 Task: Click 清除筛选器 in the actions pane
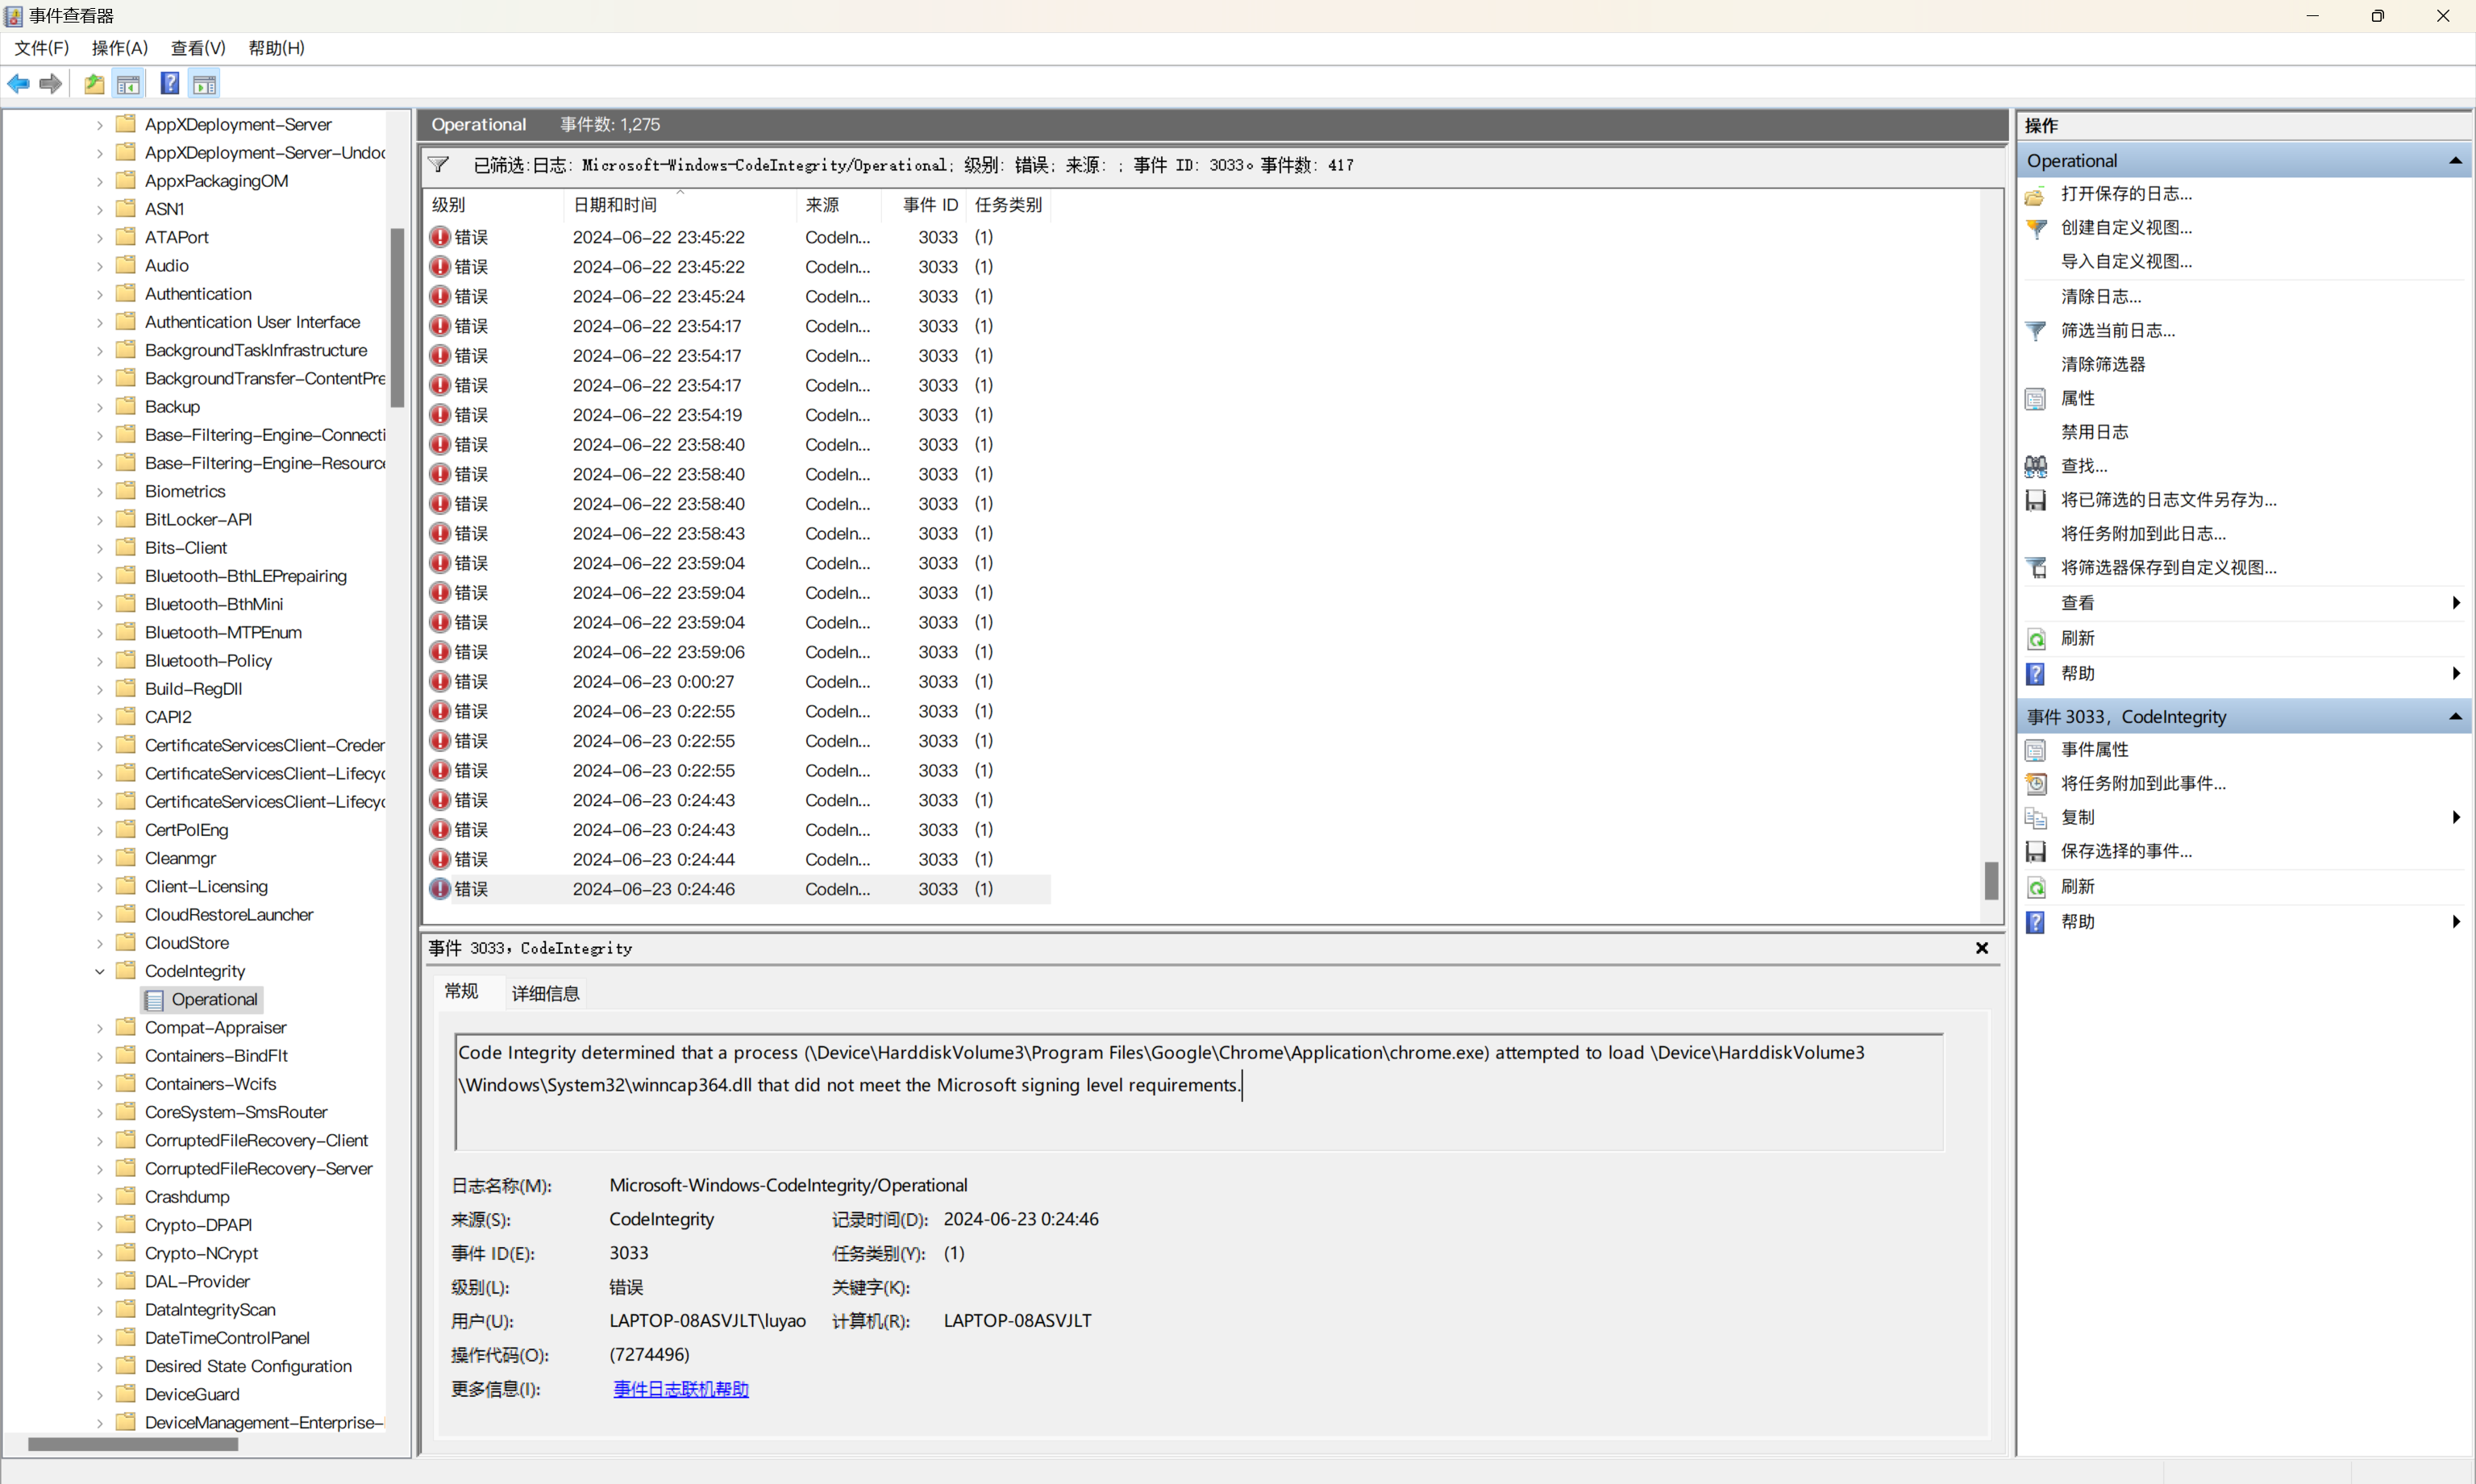coord(2102,364)
